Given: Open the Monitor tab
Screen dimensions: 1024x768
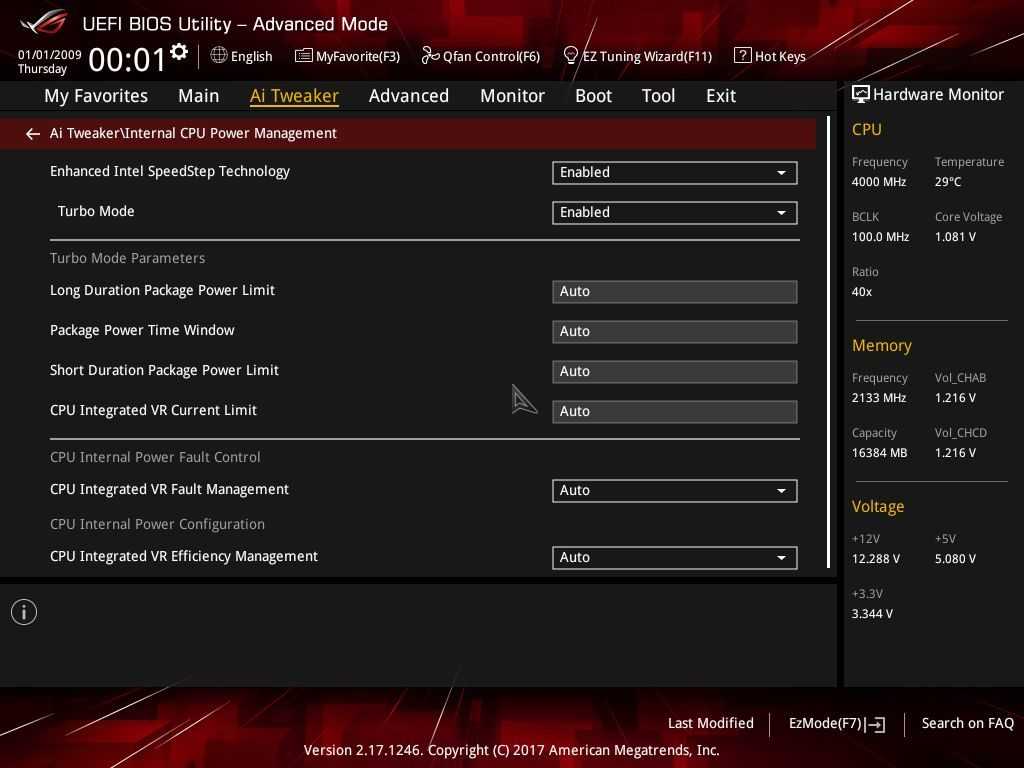Looking at the screenshot, I should point(512,96).
